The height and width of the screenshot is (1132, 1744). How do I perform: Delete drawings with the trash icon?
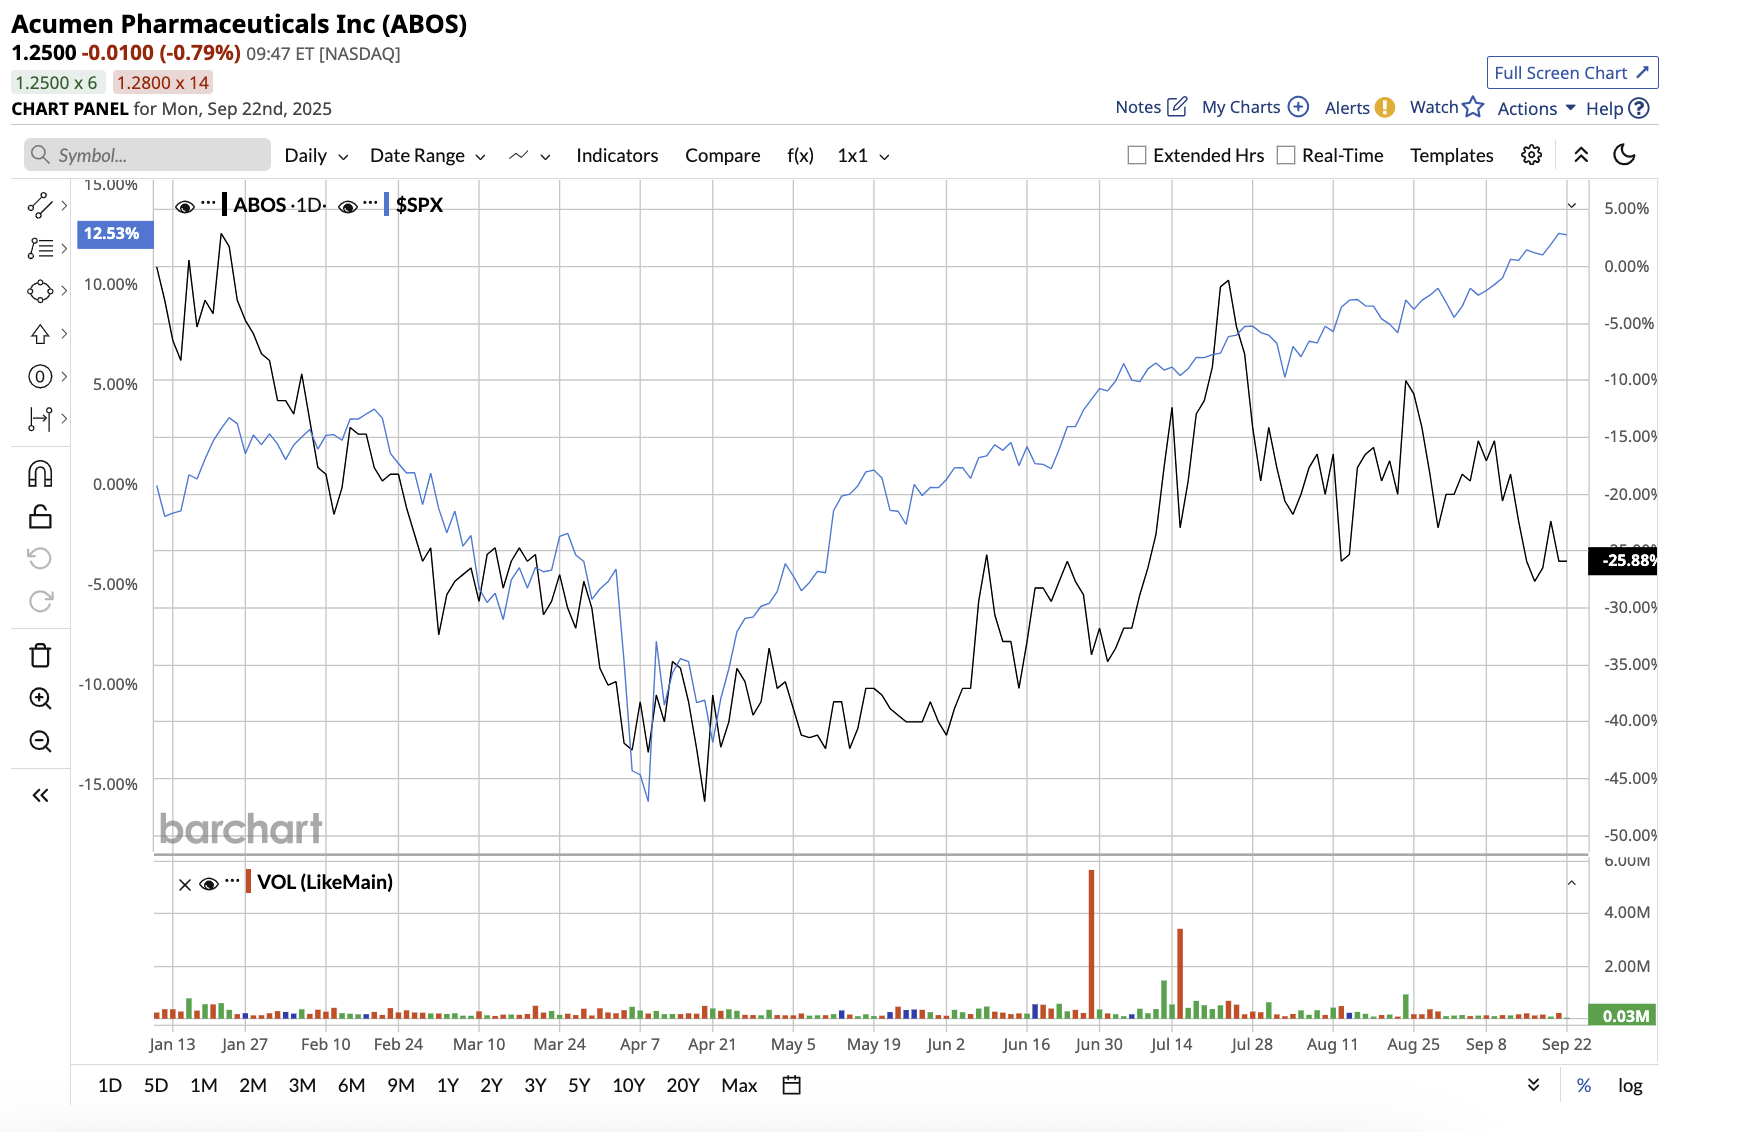tap(40, 655)
